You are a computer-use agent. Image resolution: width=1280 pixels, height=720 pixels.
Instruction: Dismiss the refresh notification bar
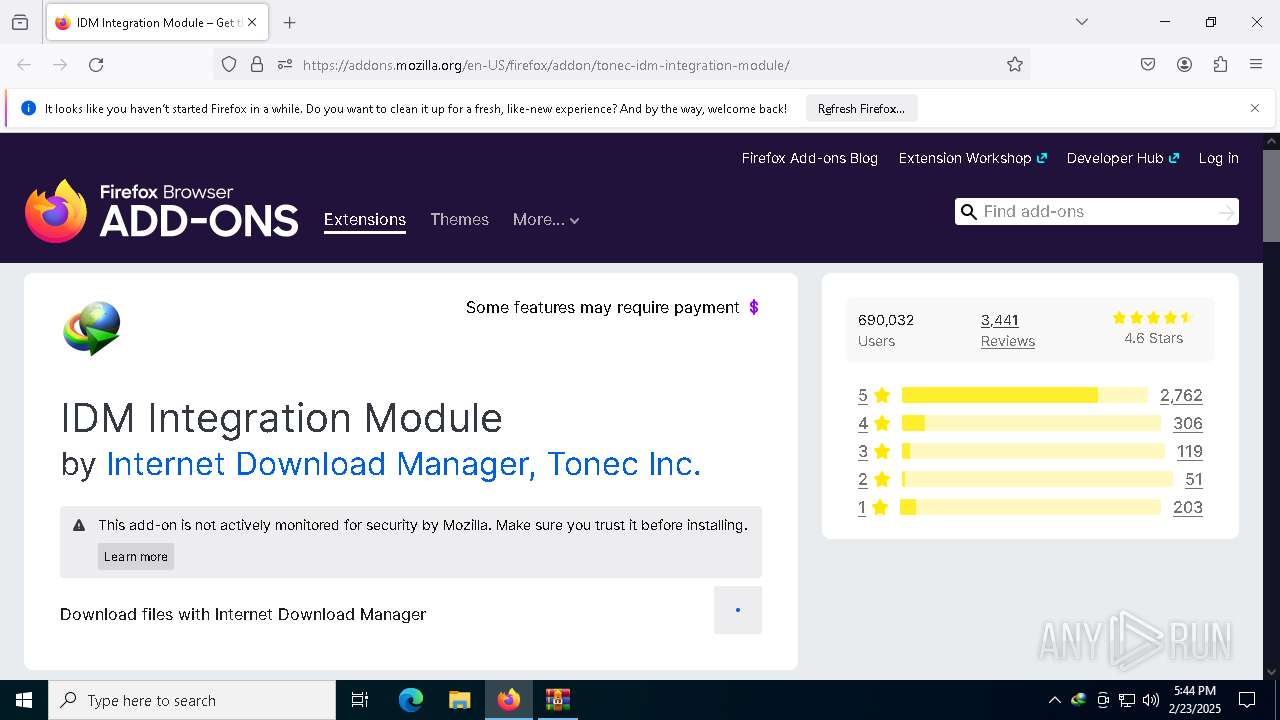pos(1255,108)
